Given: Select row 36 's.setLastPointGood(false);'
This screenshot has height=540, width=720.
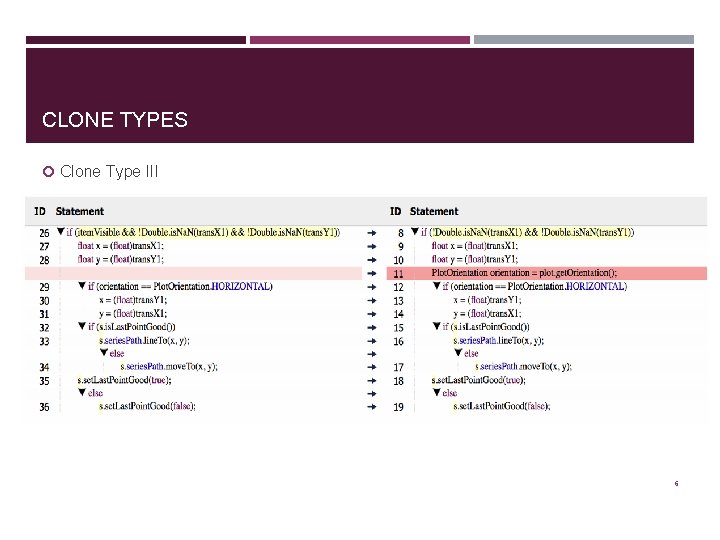Looking at the screenshot, I should click(x=147, y=406).
